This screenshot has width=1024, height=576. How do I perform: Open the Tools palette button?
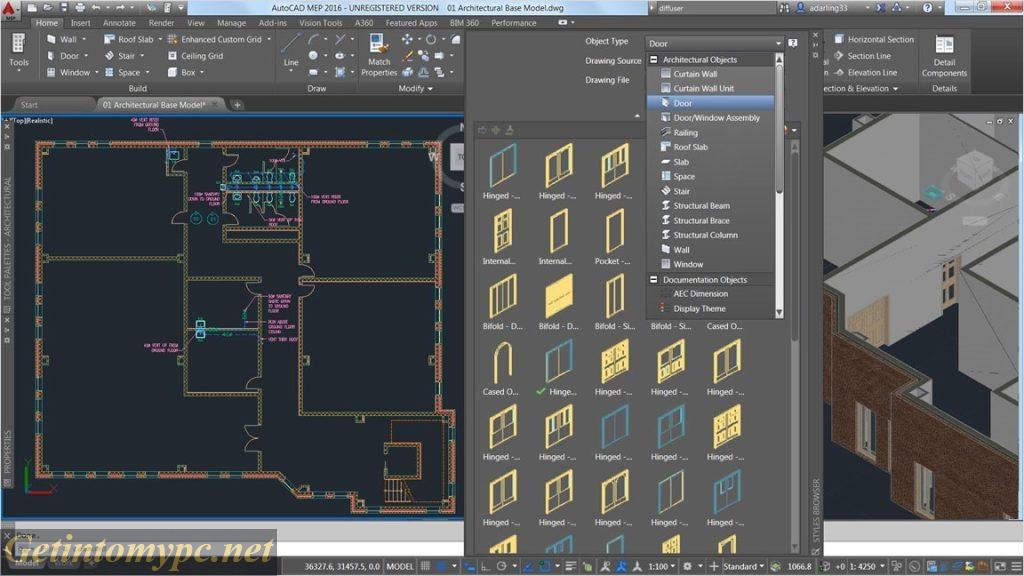coord(18,51)
